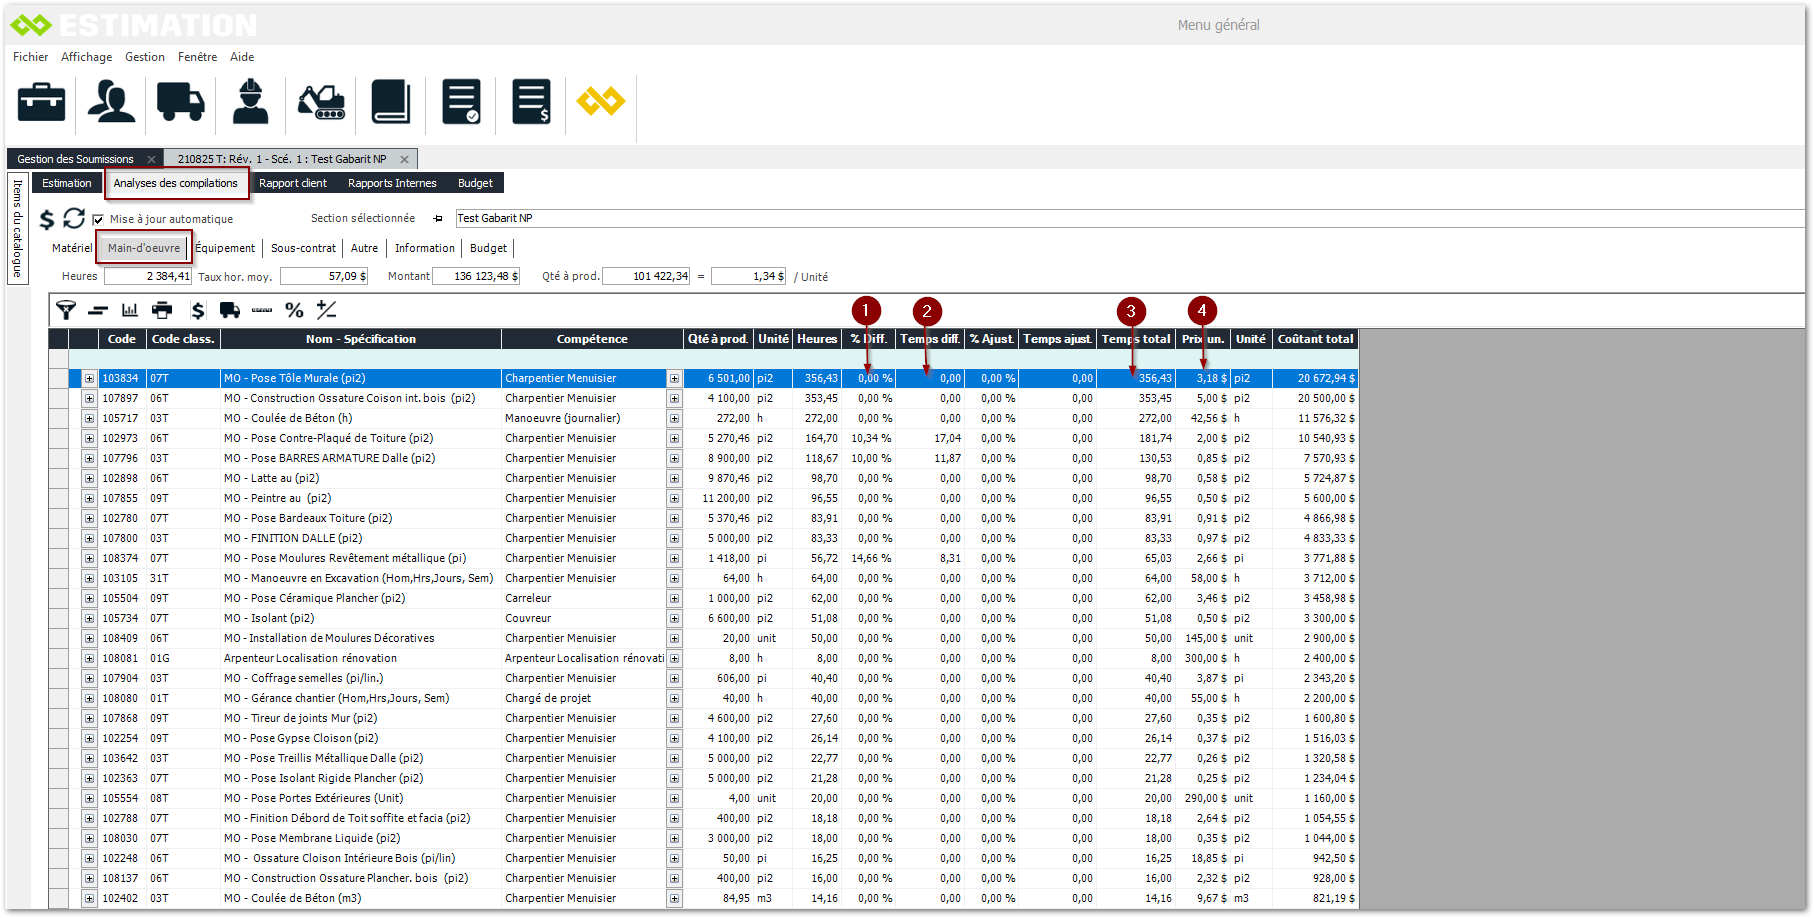This screenshot has width=1814, height=918.
Task: Click the excavator equipment icon
Action: (321, 102)
